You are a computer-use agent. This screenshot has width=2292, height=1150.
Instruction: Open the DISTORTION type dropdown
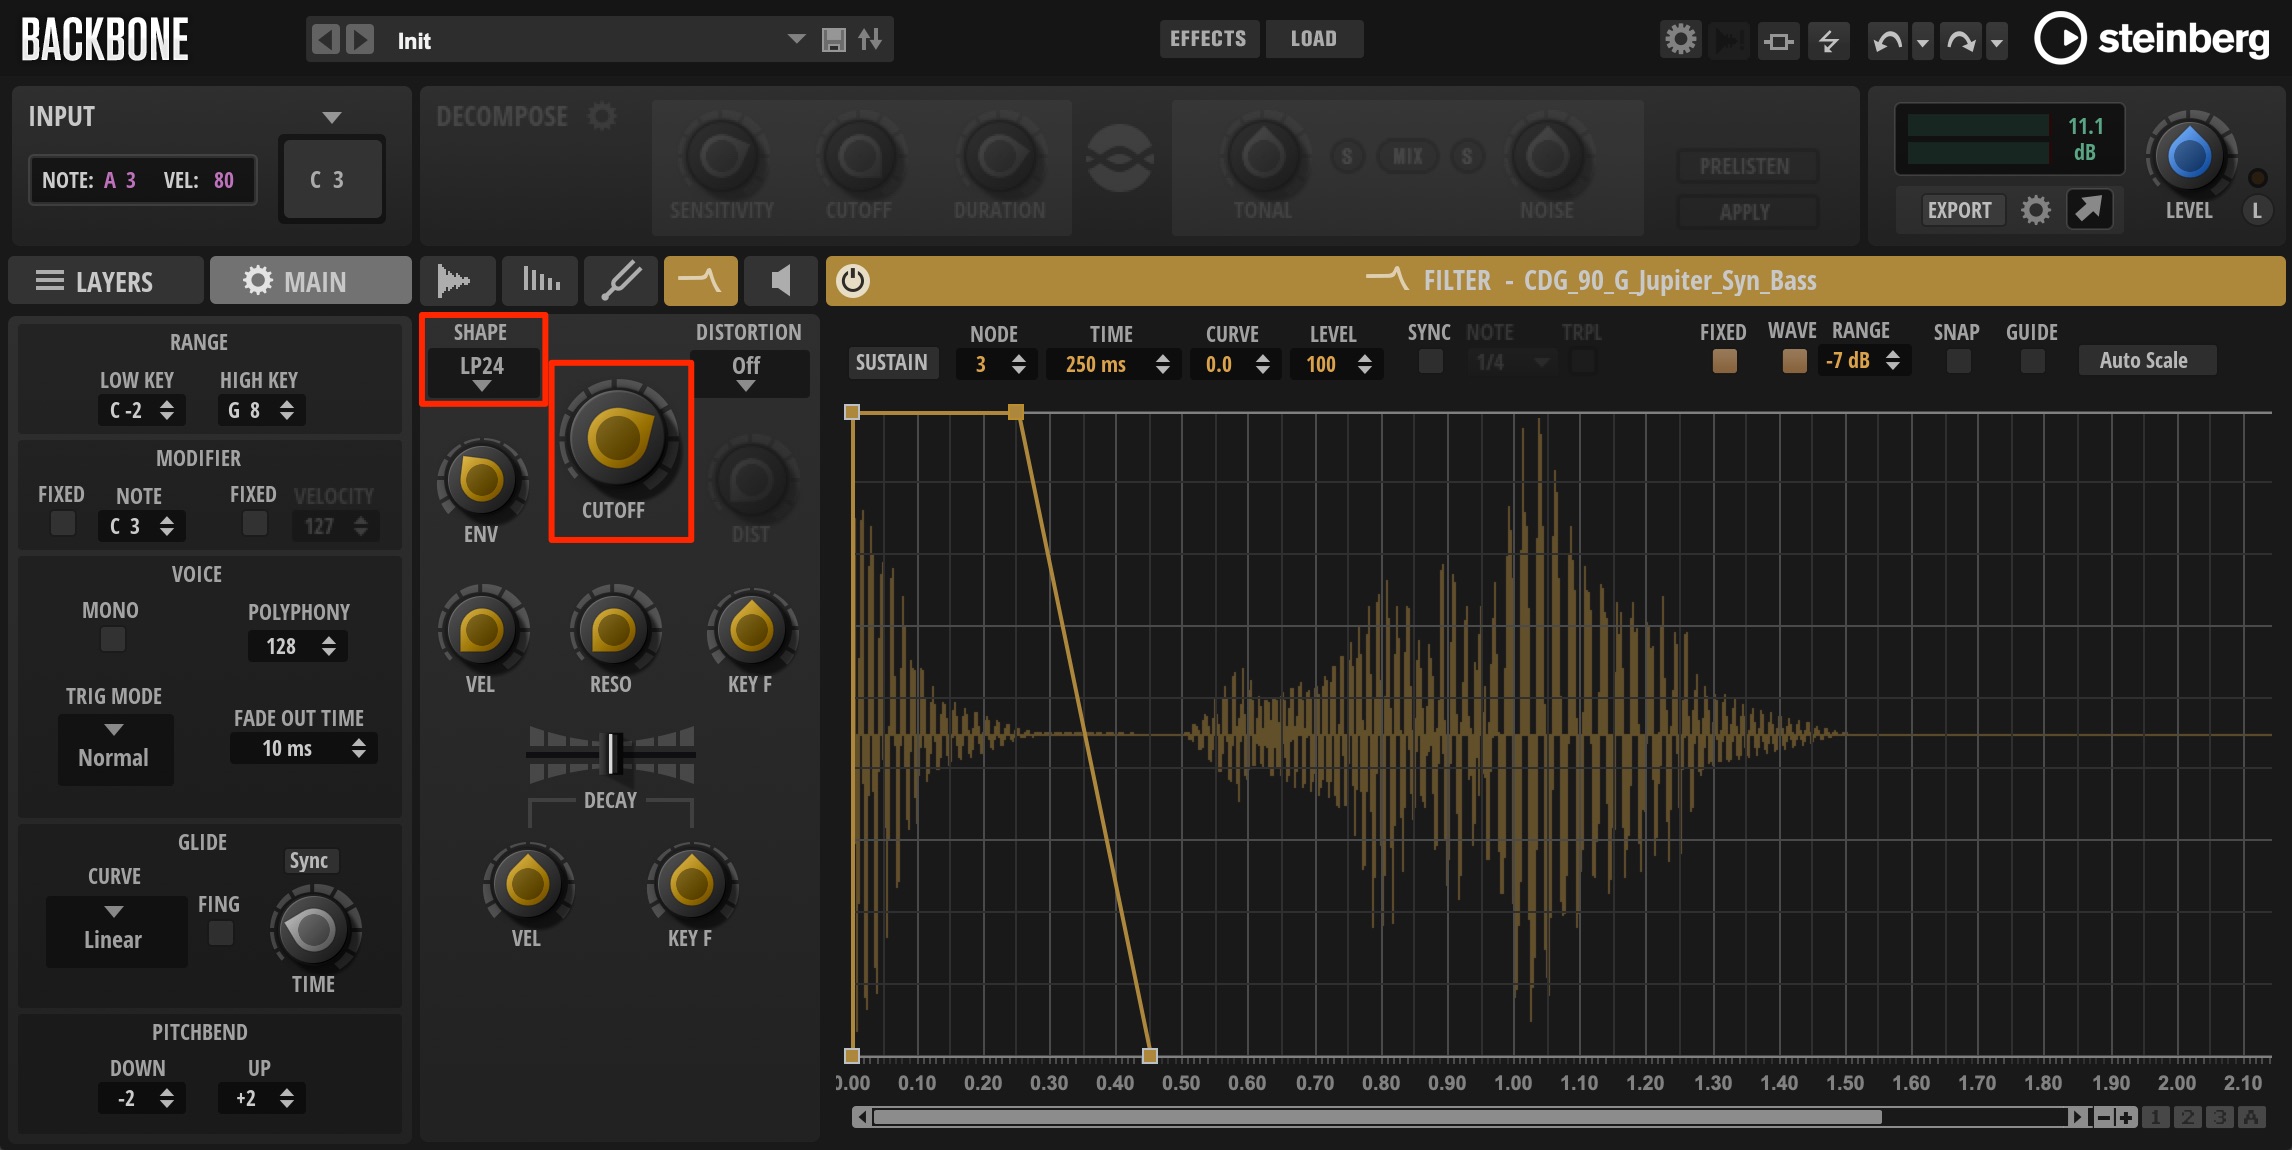pos(747,373)
